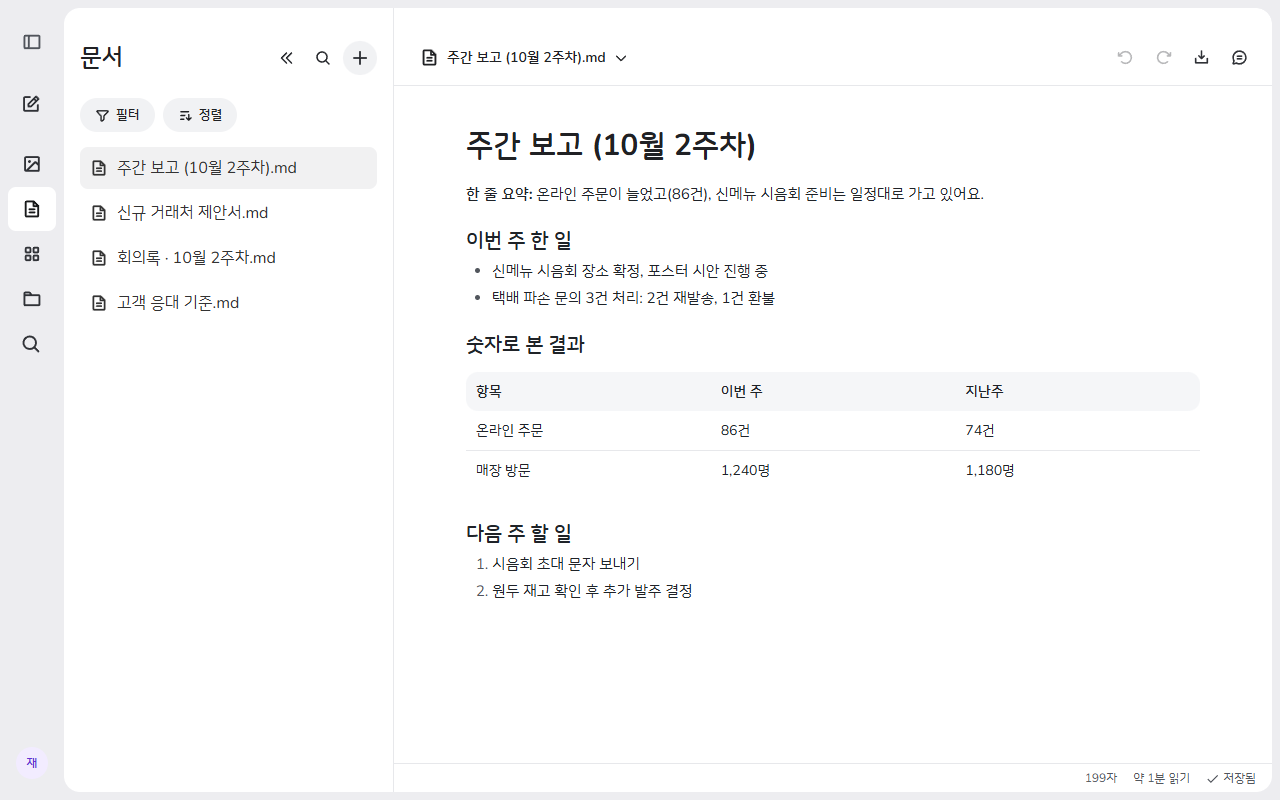
Task: Open 고객 응대 기준.md
Action: click(x=228, y=303)
